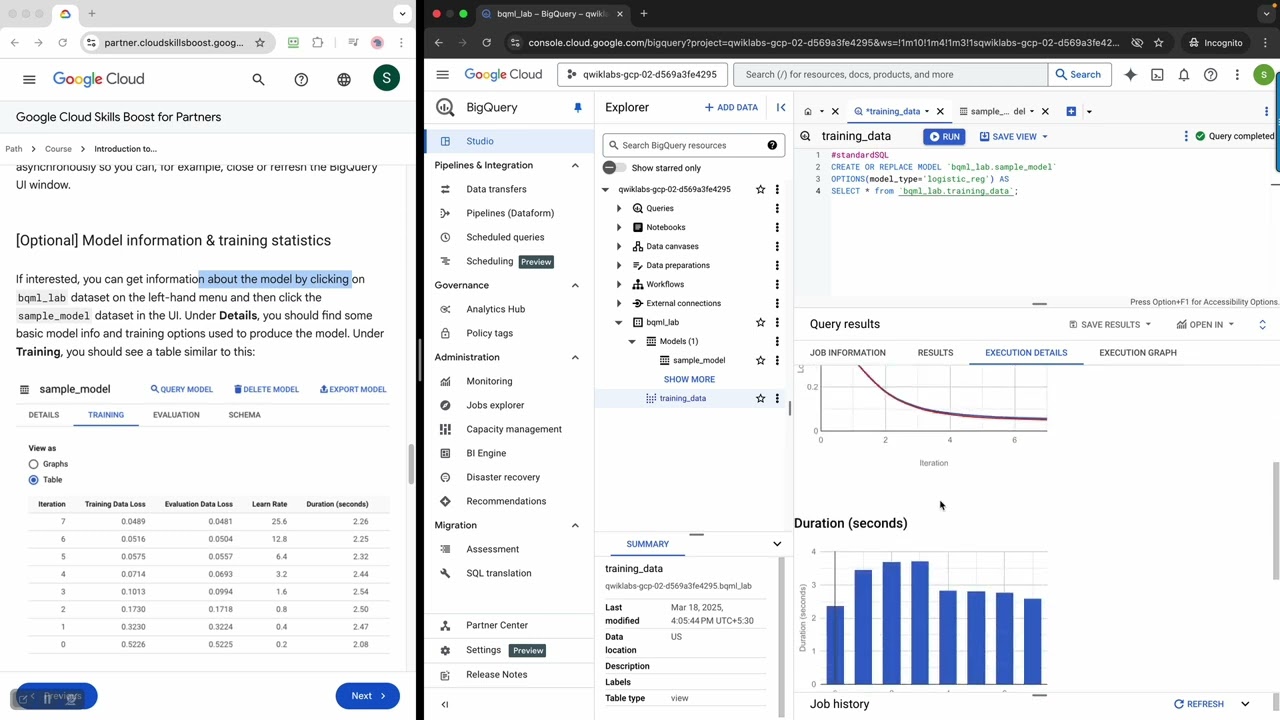Collapse the BigQuery left navigation menu

445,704
